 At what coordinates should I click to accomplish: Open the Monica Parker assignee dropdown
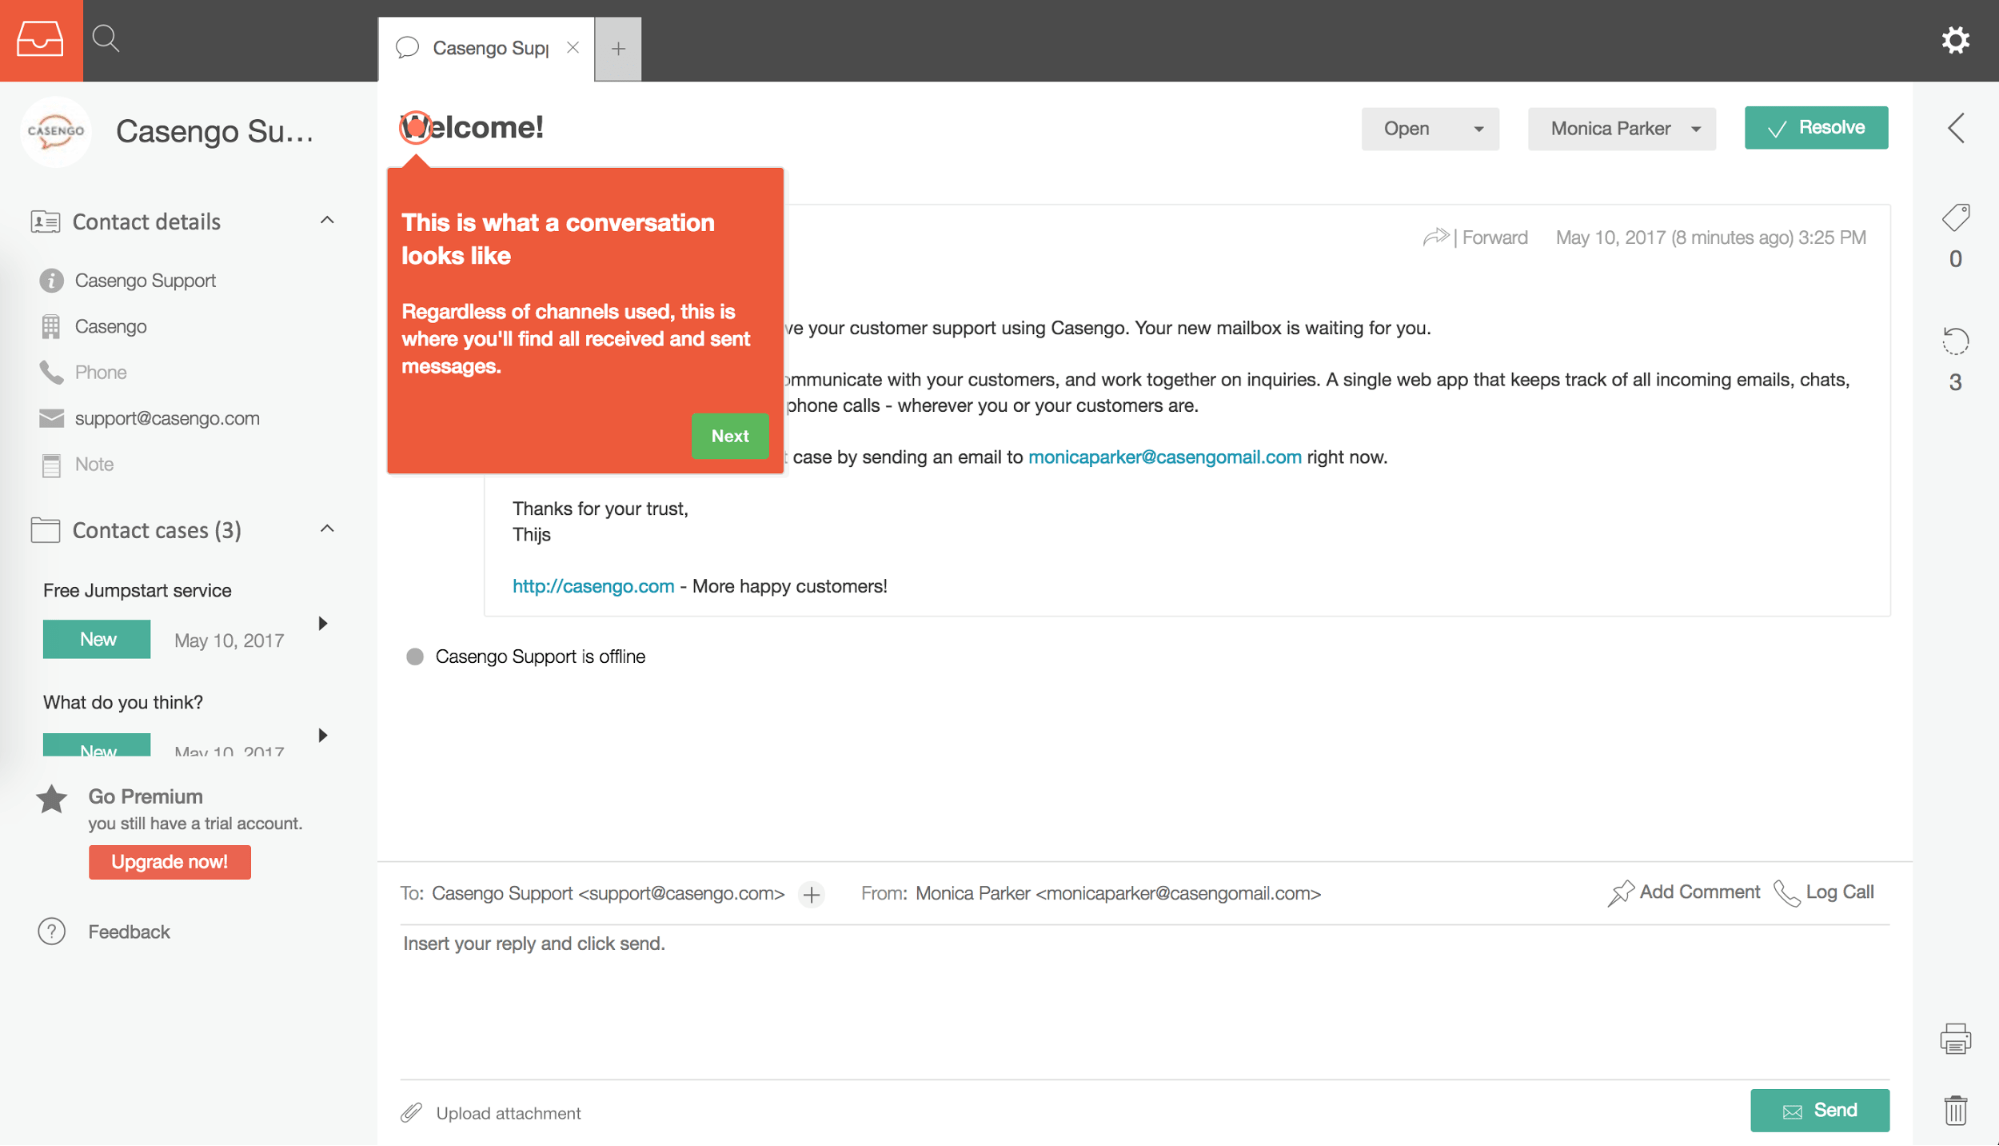point(1622,128)
